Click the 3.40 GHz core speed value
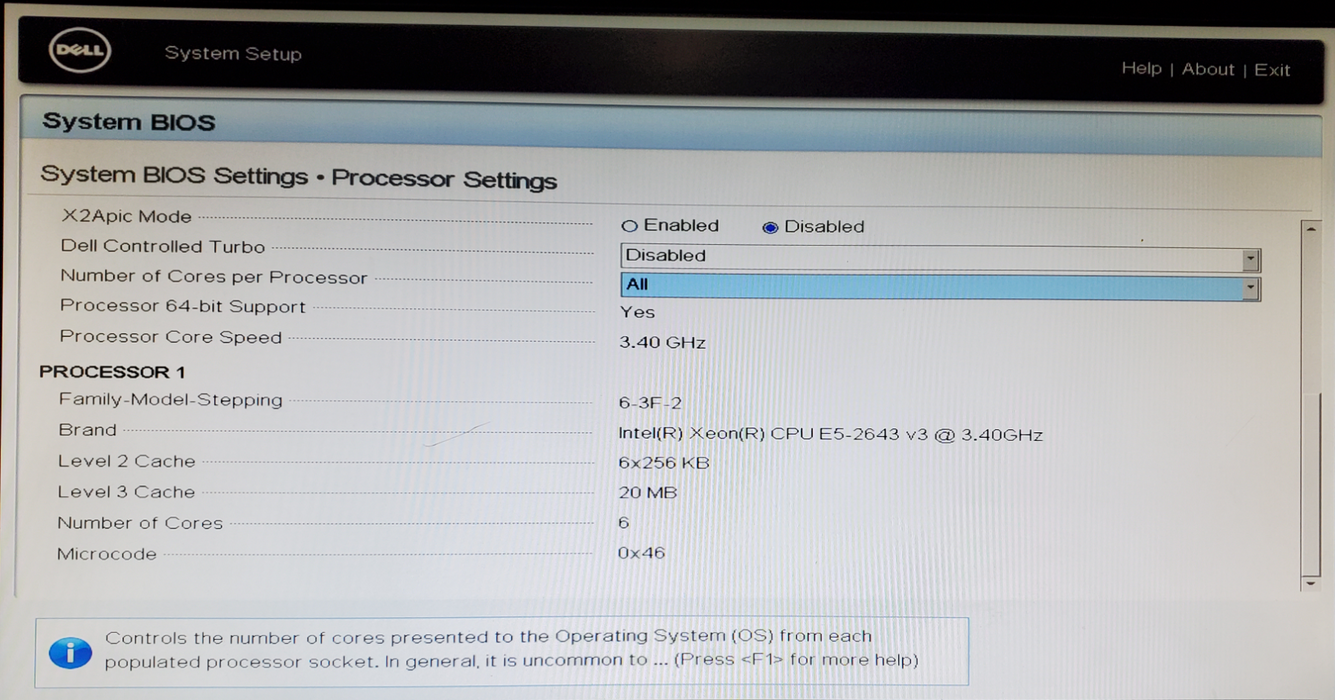1335x700 pixels. 662,342
